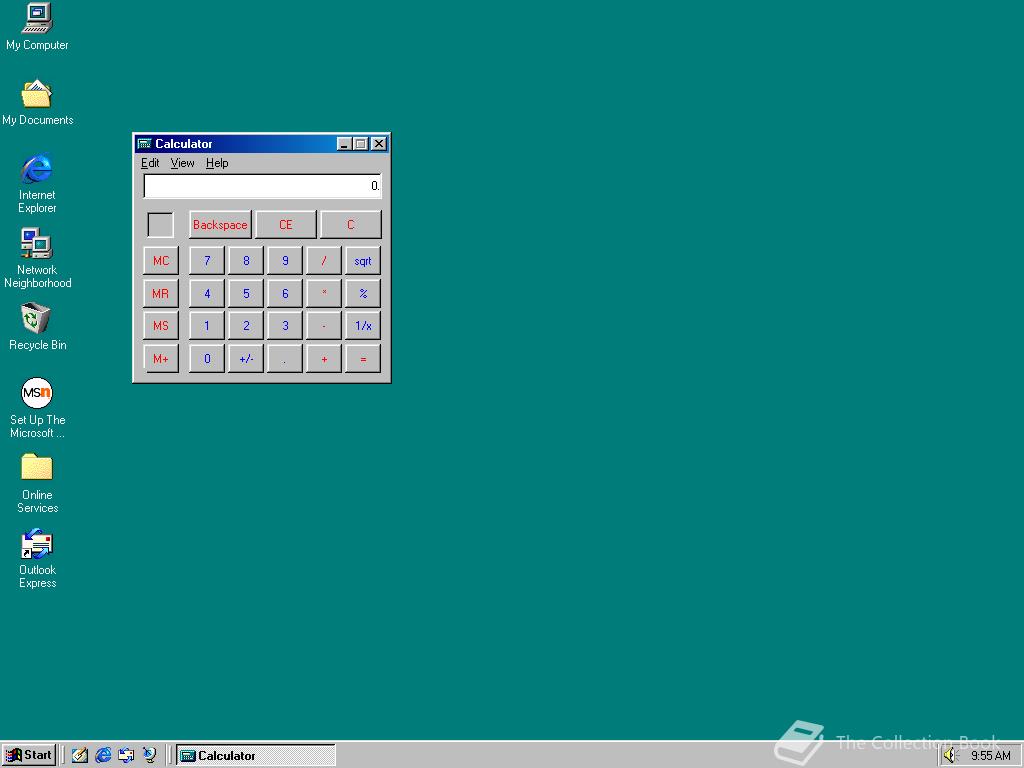Click the minus (-) button

324,325
